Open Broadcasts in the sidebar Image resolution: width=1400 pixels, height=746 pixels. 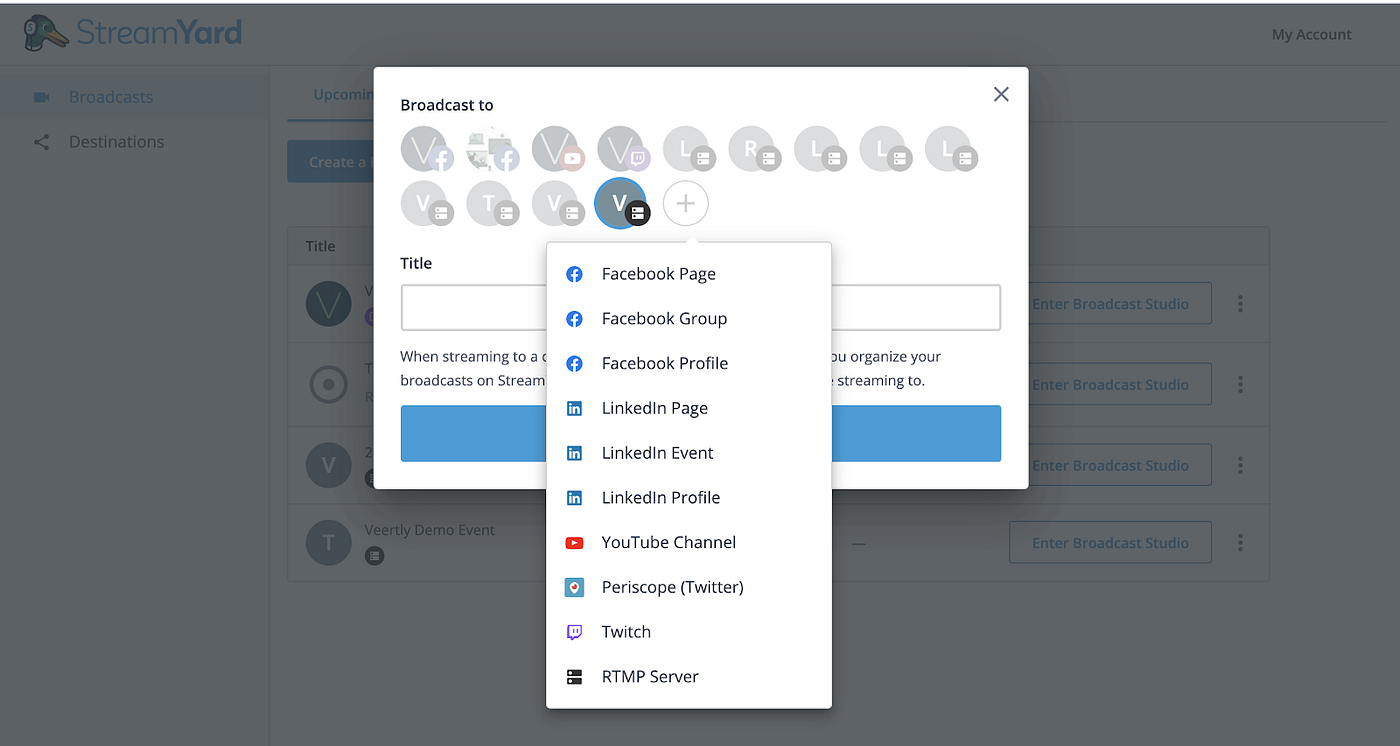tap(134, 97)
